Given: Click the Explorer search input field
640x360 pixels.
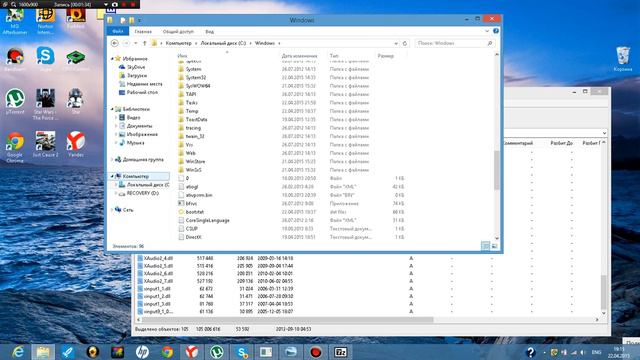Looking at the screenshot, I should (451, 43).
